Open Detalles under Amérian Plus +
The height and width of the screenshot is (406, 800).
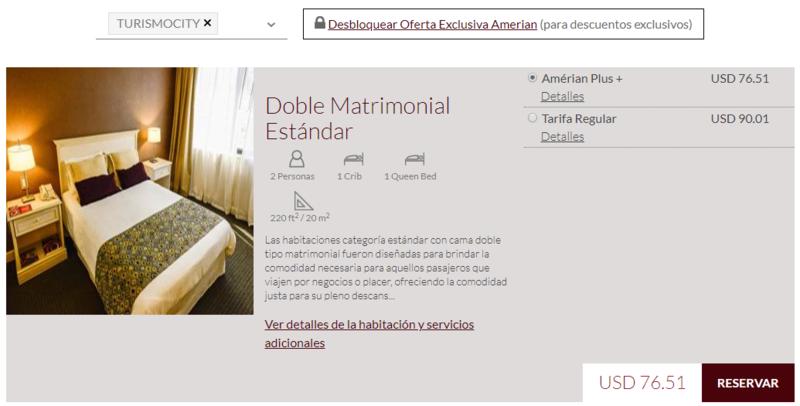[x=562, y=96]
